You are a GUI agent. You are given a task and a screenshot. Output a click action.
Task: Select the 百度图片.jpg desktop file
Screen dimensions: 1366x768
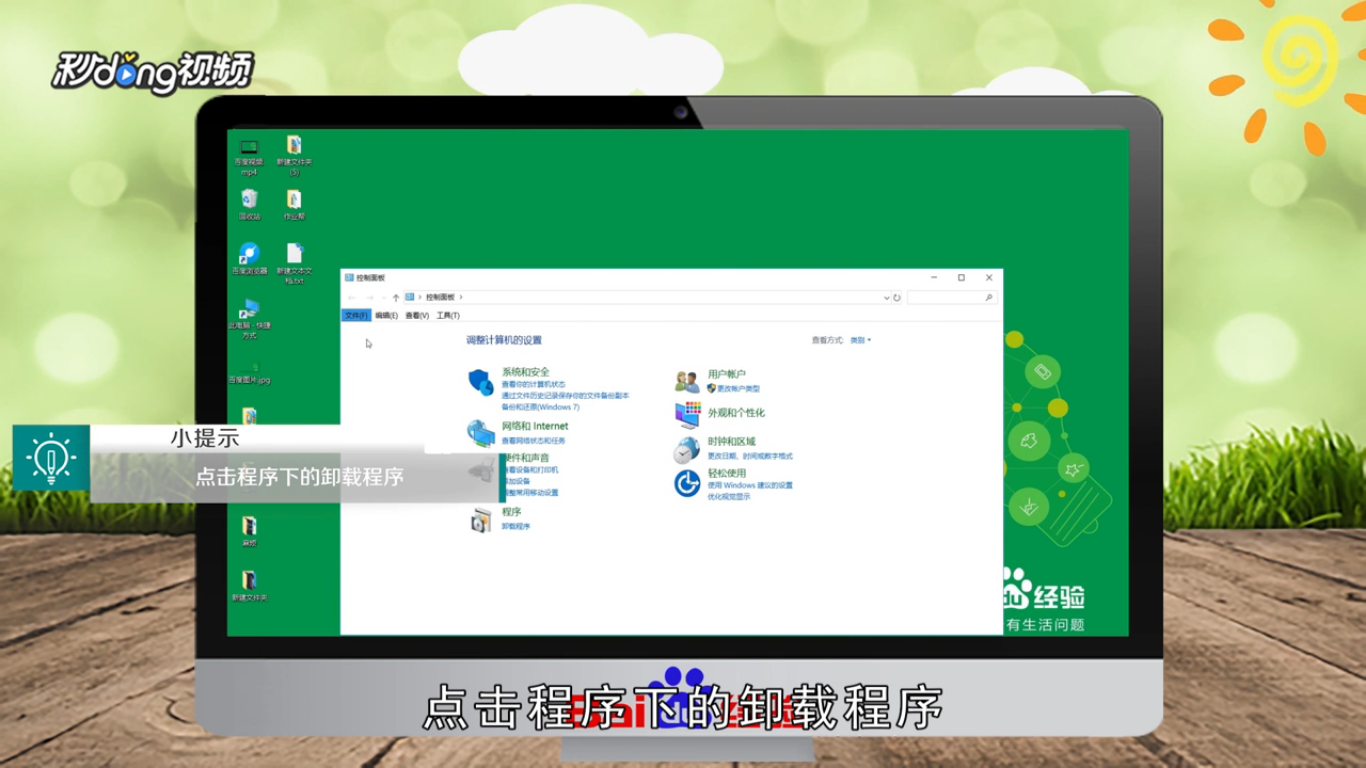249,373
